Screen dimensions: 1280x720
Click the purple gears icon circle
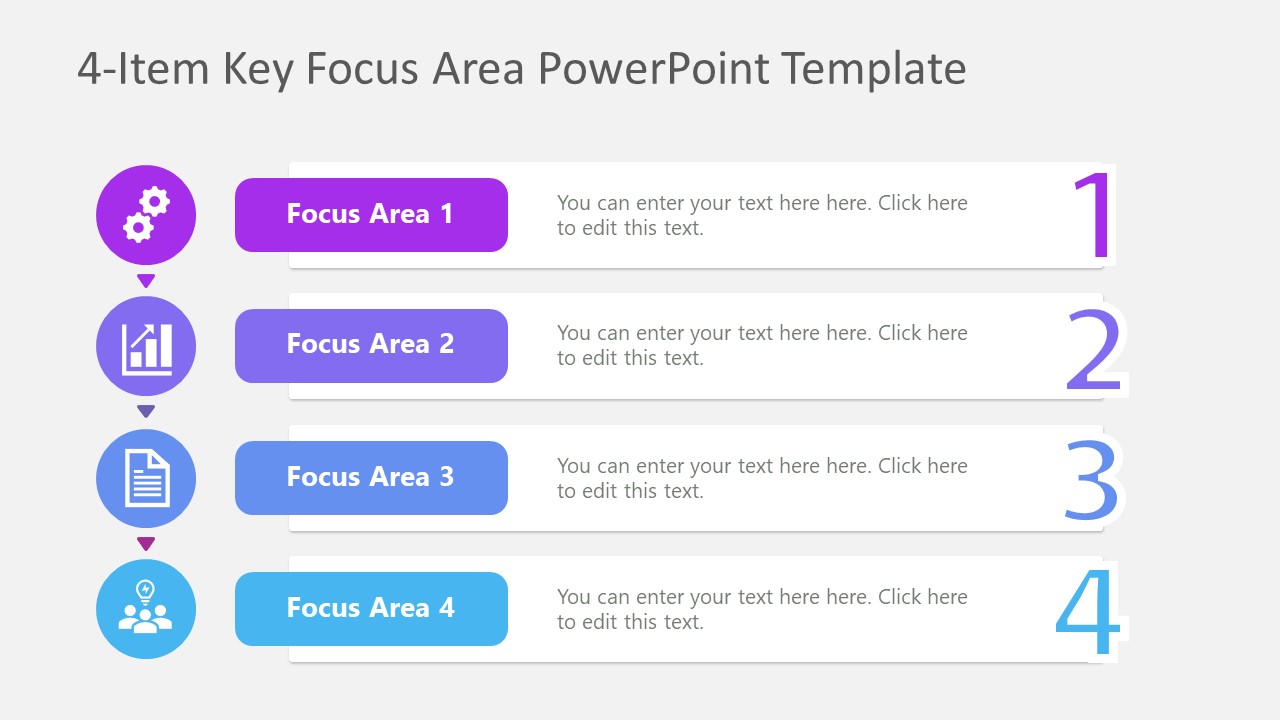pos(146,215)
